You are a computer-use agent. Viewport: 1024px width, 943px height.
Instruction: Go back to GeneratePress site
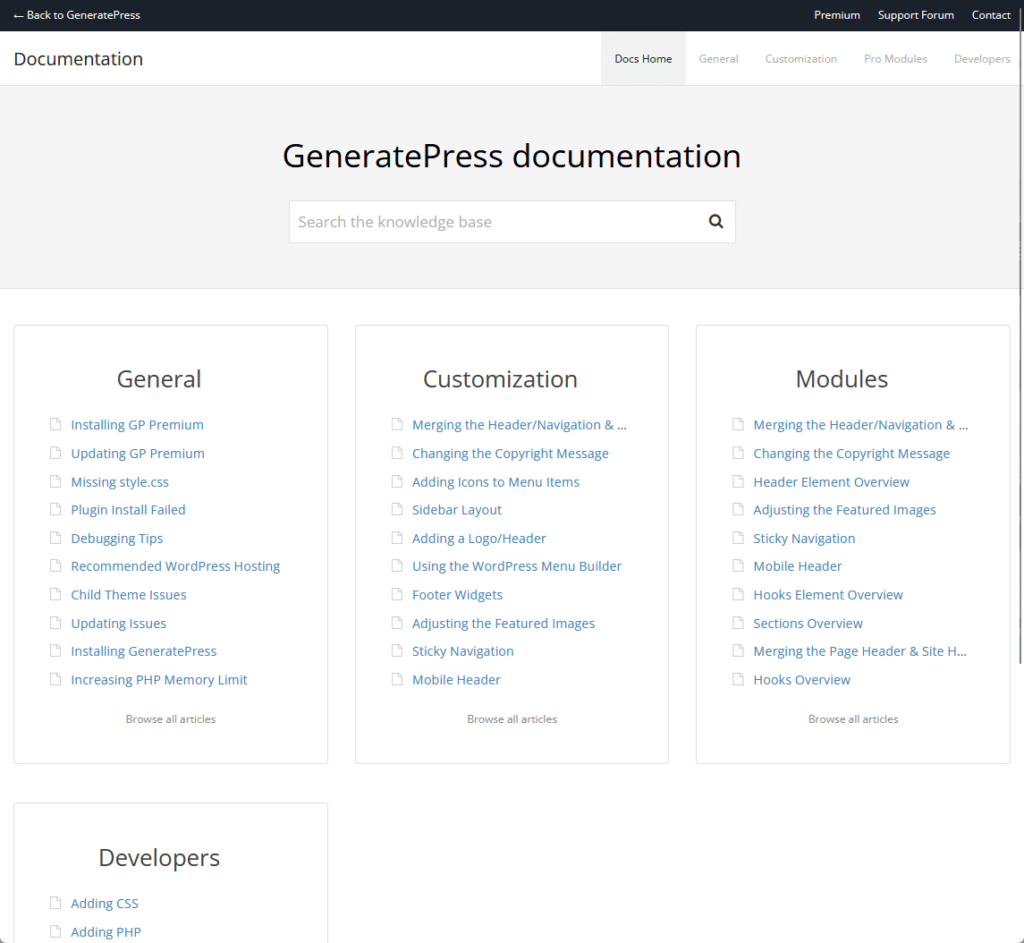point(76,15)
